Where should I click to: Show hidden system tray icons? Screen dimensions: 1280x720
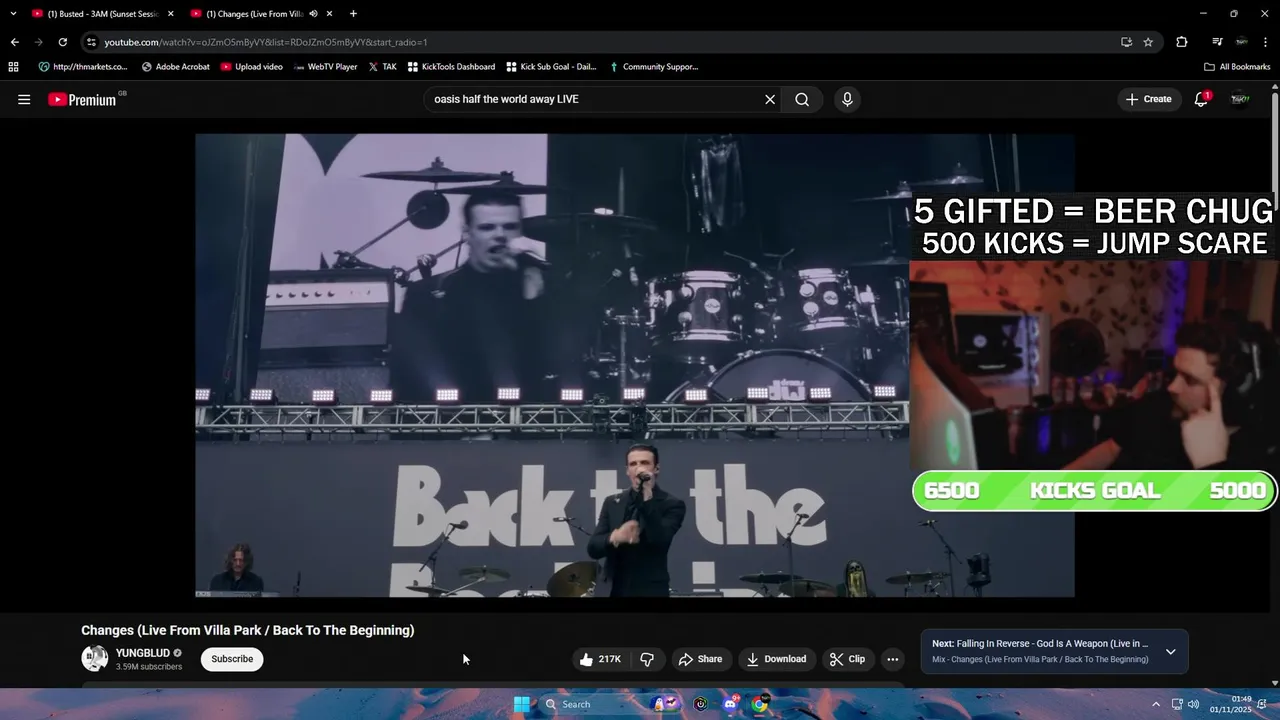(1156, 704)
